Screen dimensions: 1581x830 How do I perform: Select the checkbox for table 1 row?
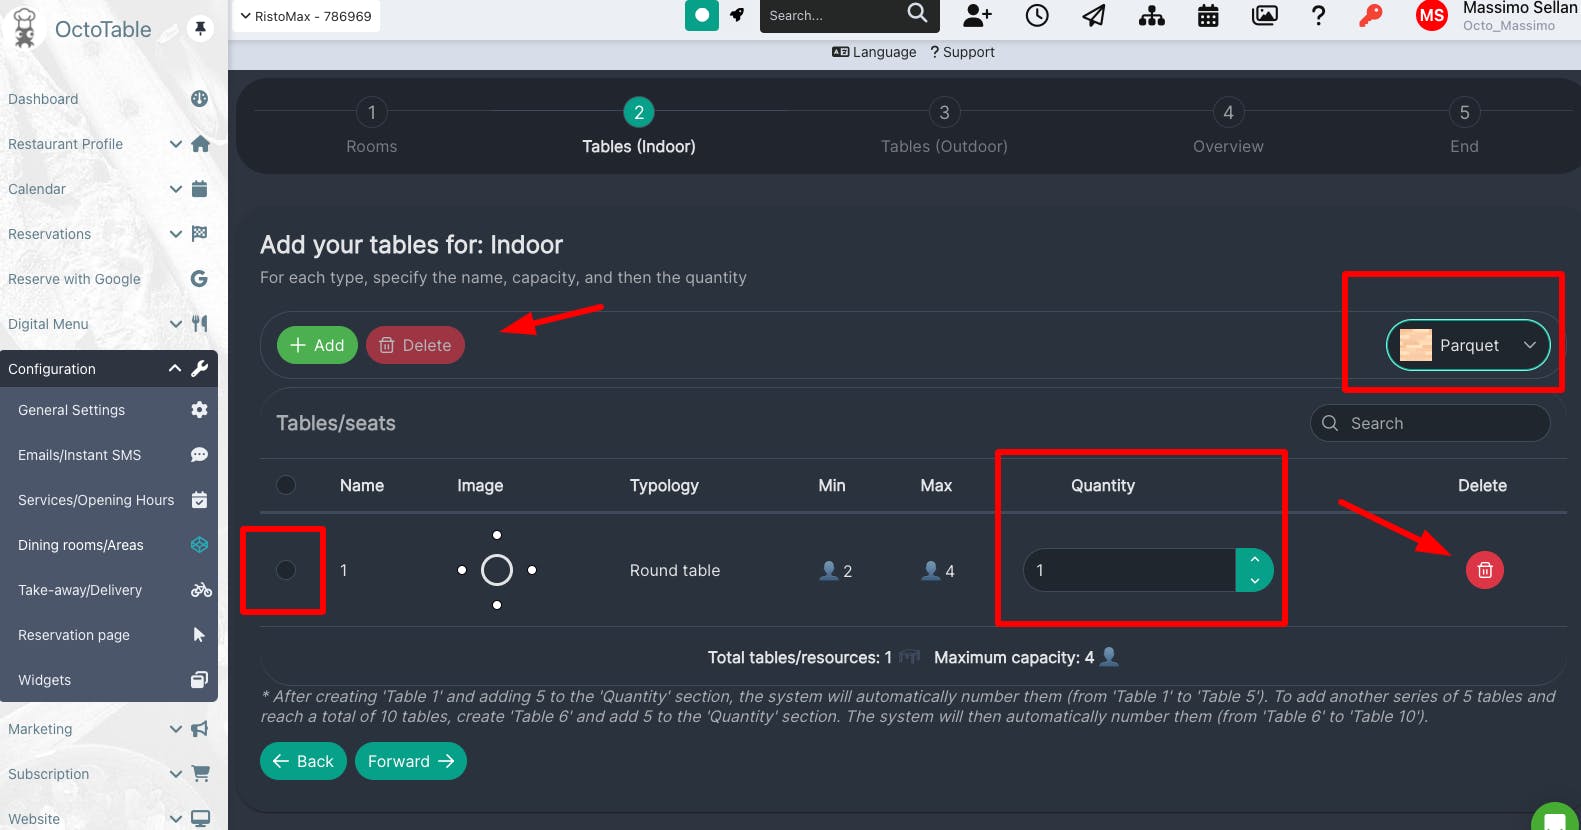tap(286, 570)
